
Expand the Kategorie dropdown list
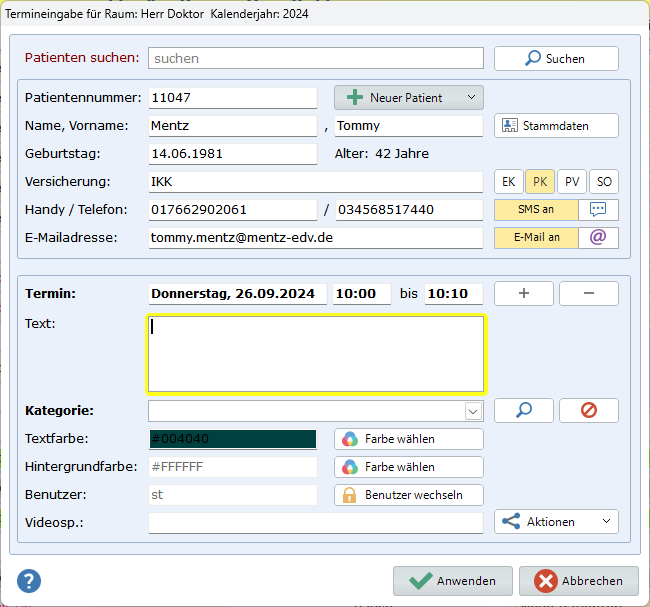pos(473,411)
